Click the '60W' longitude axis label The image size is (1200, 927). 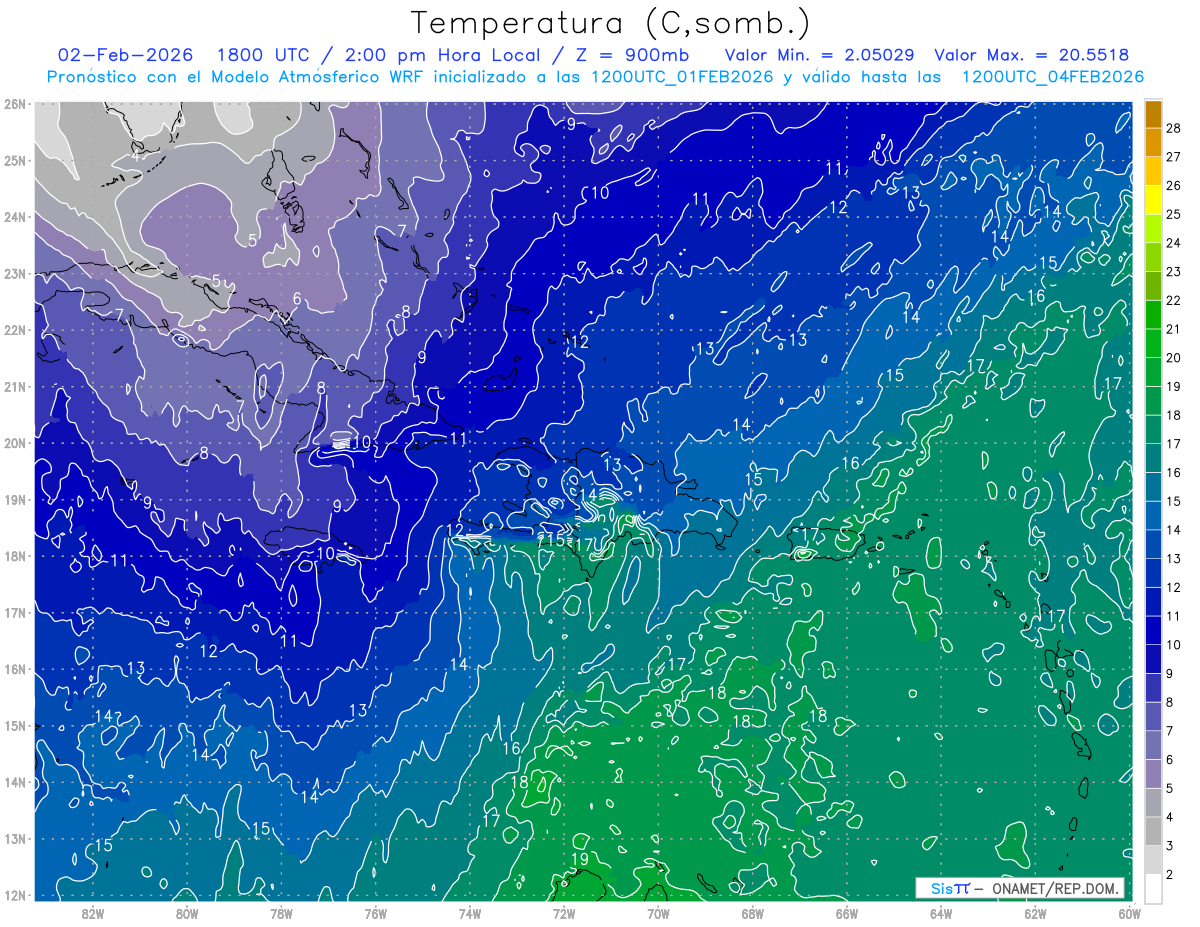[1129, 912]
